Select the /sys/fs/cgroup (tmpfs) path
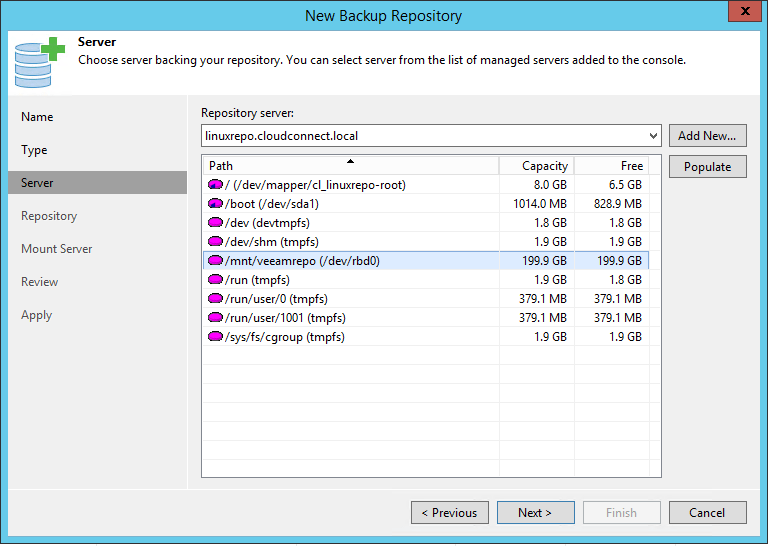This screenshot has height=546, width=768. click(x=285, y=337)
